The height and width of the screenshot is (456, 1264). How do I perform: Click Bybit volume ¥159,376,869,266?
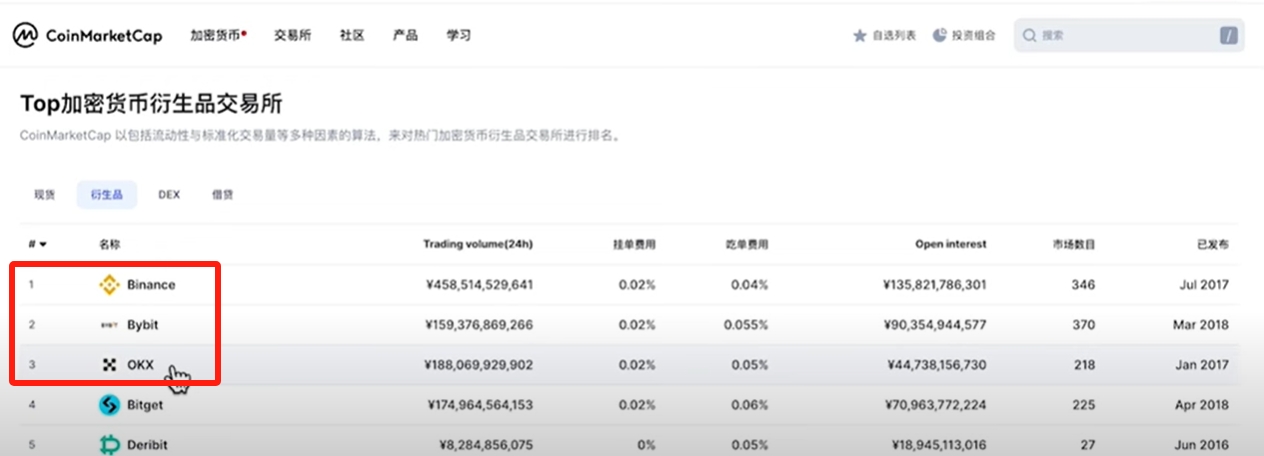click(x=480, y=325)
